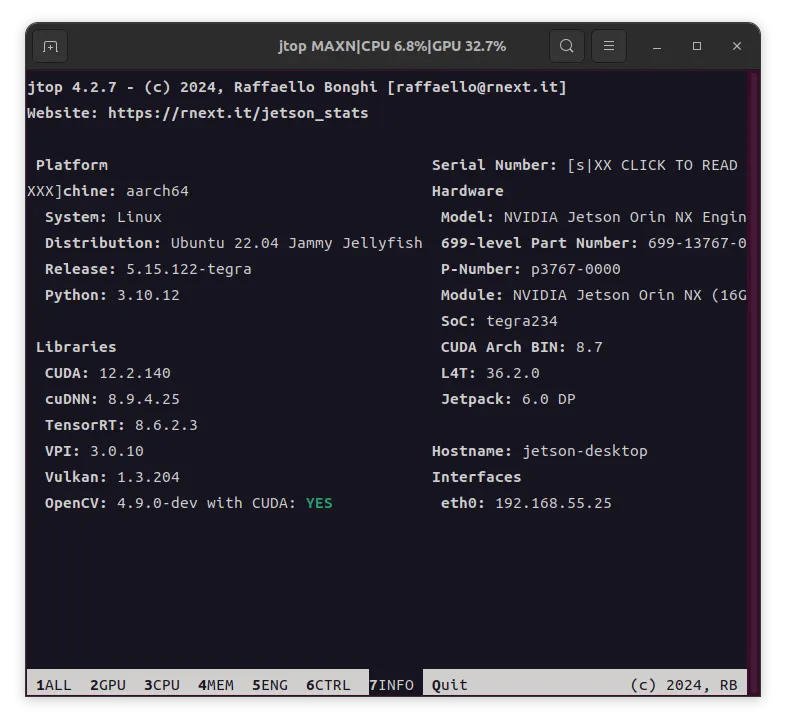This screenshot has width=786, height=725.
Task: Click the Hostname jetson-desktop line
Action: tap(540, 451)
